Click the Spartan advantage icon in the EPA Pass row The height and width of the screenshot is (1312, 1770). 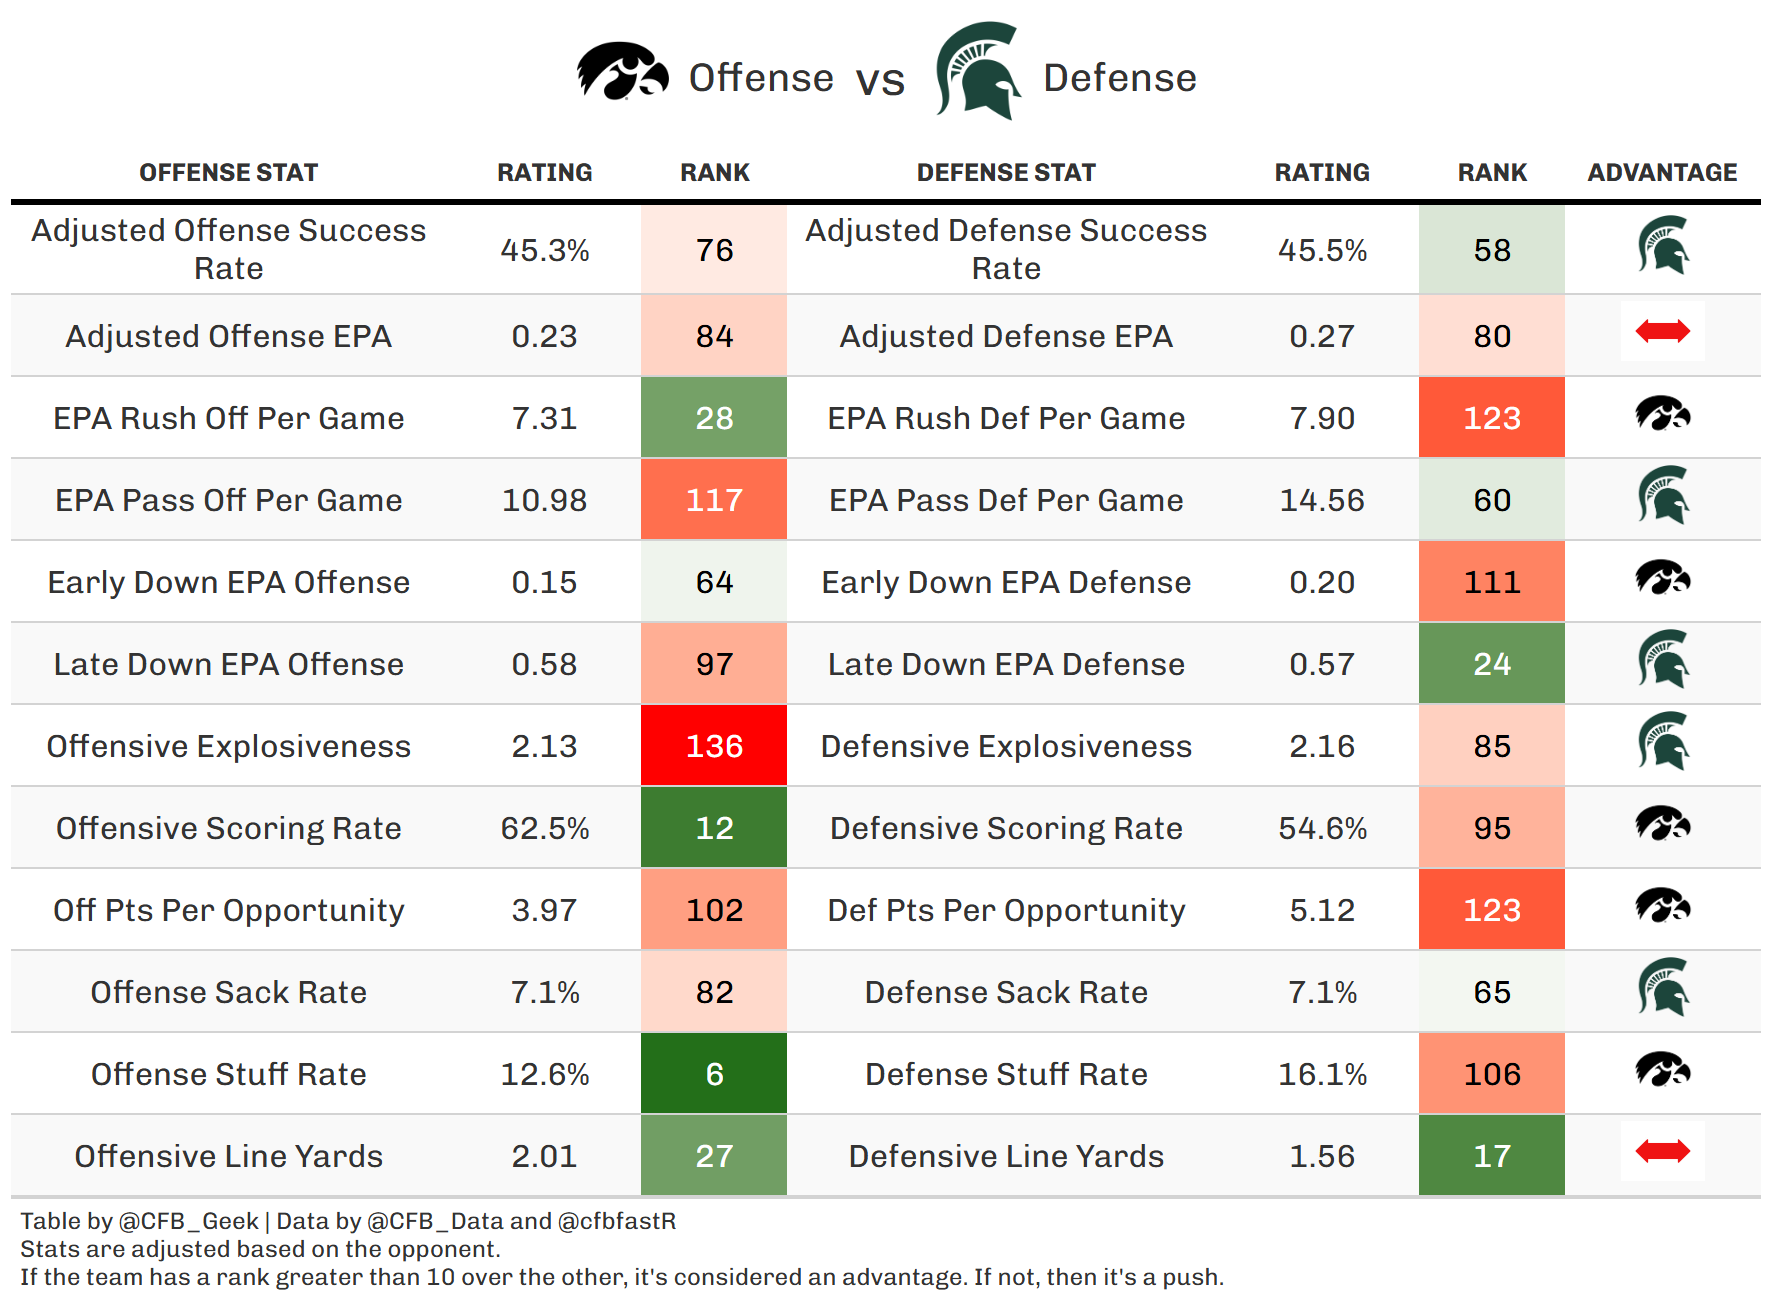pyautogui.click(x=1662, y=496)
